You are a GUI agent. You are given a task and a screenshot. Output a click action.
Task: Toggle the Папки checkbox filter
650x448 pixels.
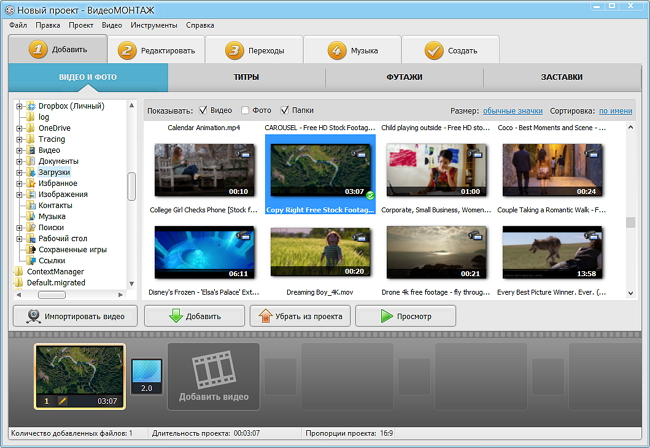pos(284,110)
